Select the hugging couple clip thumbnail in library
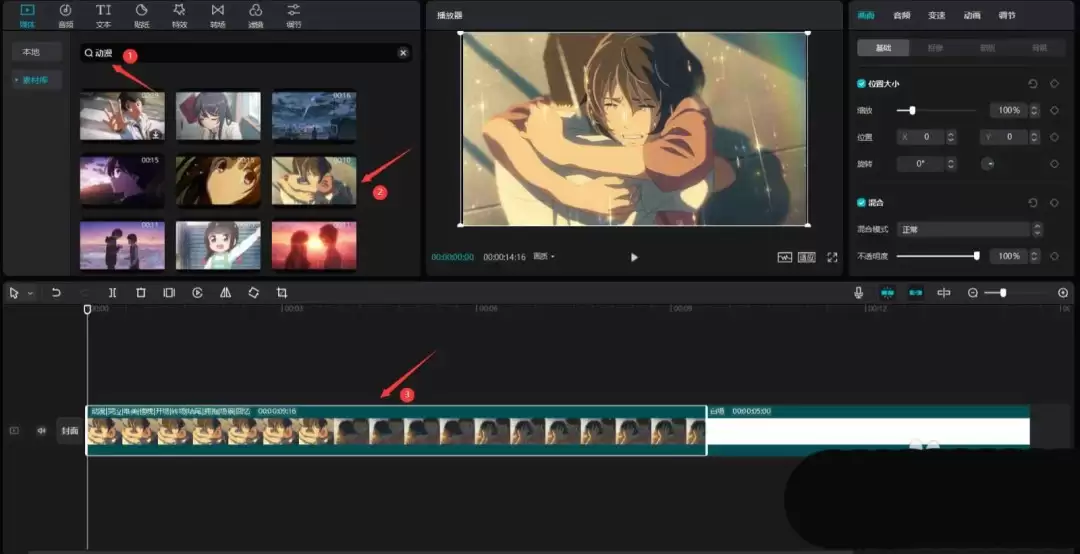This screenshot has height=554, width=1080. pos(314,180)
